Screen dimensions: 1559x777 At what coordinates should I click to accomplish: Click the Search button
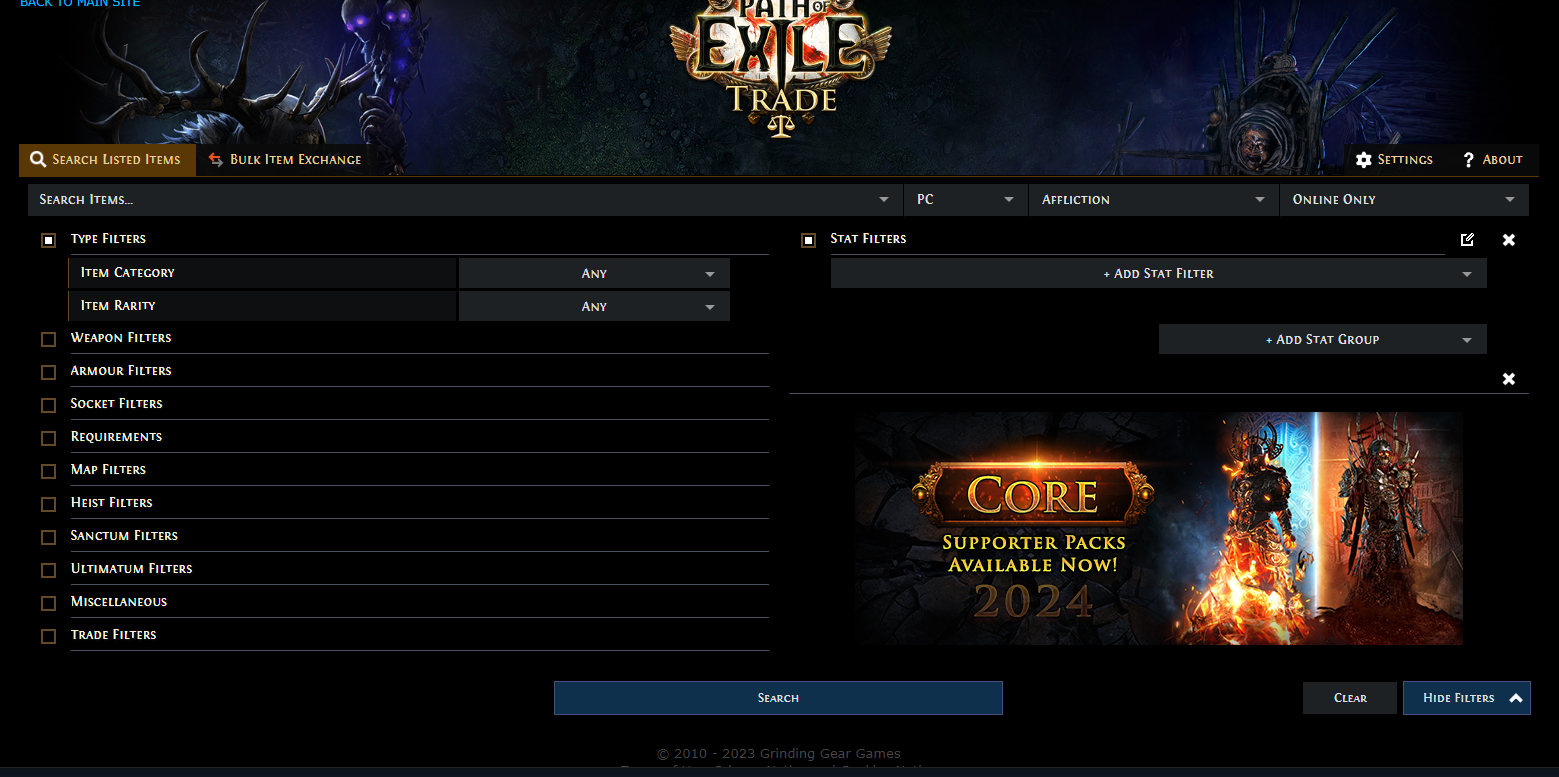click(778, 698)
